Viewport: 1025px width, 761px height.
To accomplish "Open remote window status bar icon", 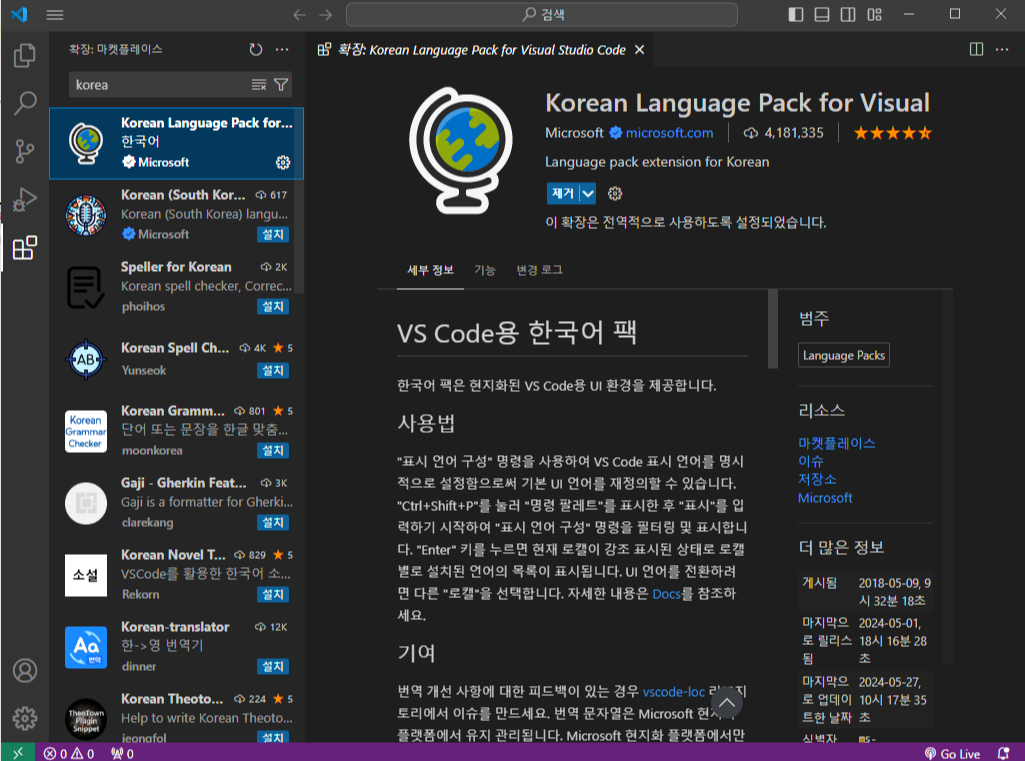I will tap(18, 753).
